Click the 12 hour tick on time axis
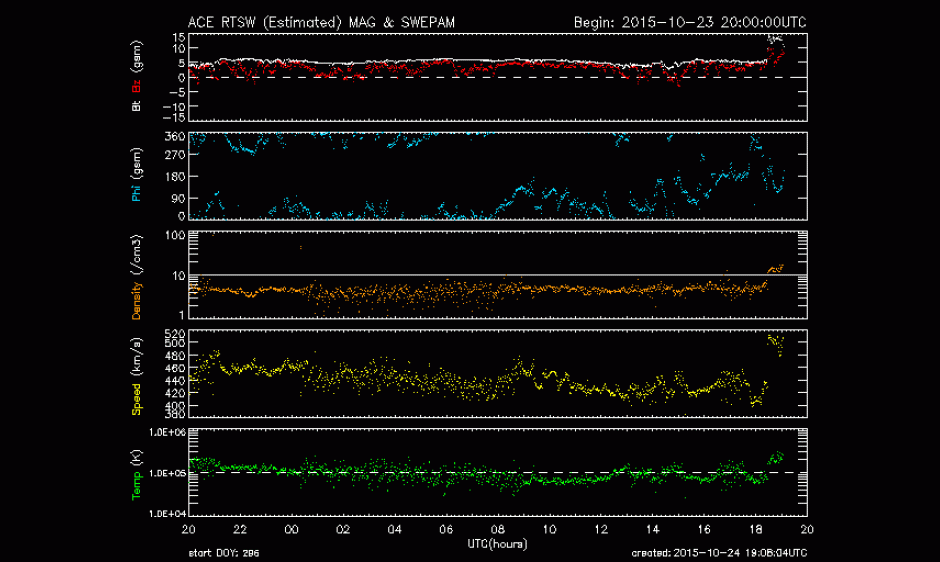Viewport: 940px width, 562px height. coord(601,528)
